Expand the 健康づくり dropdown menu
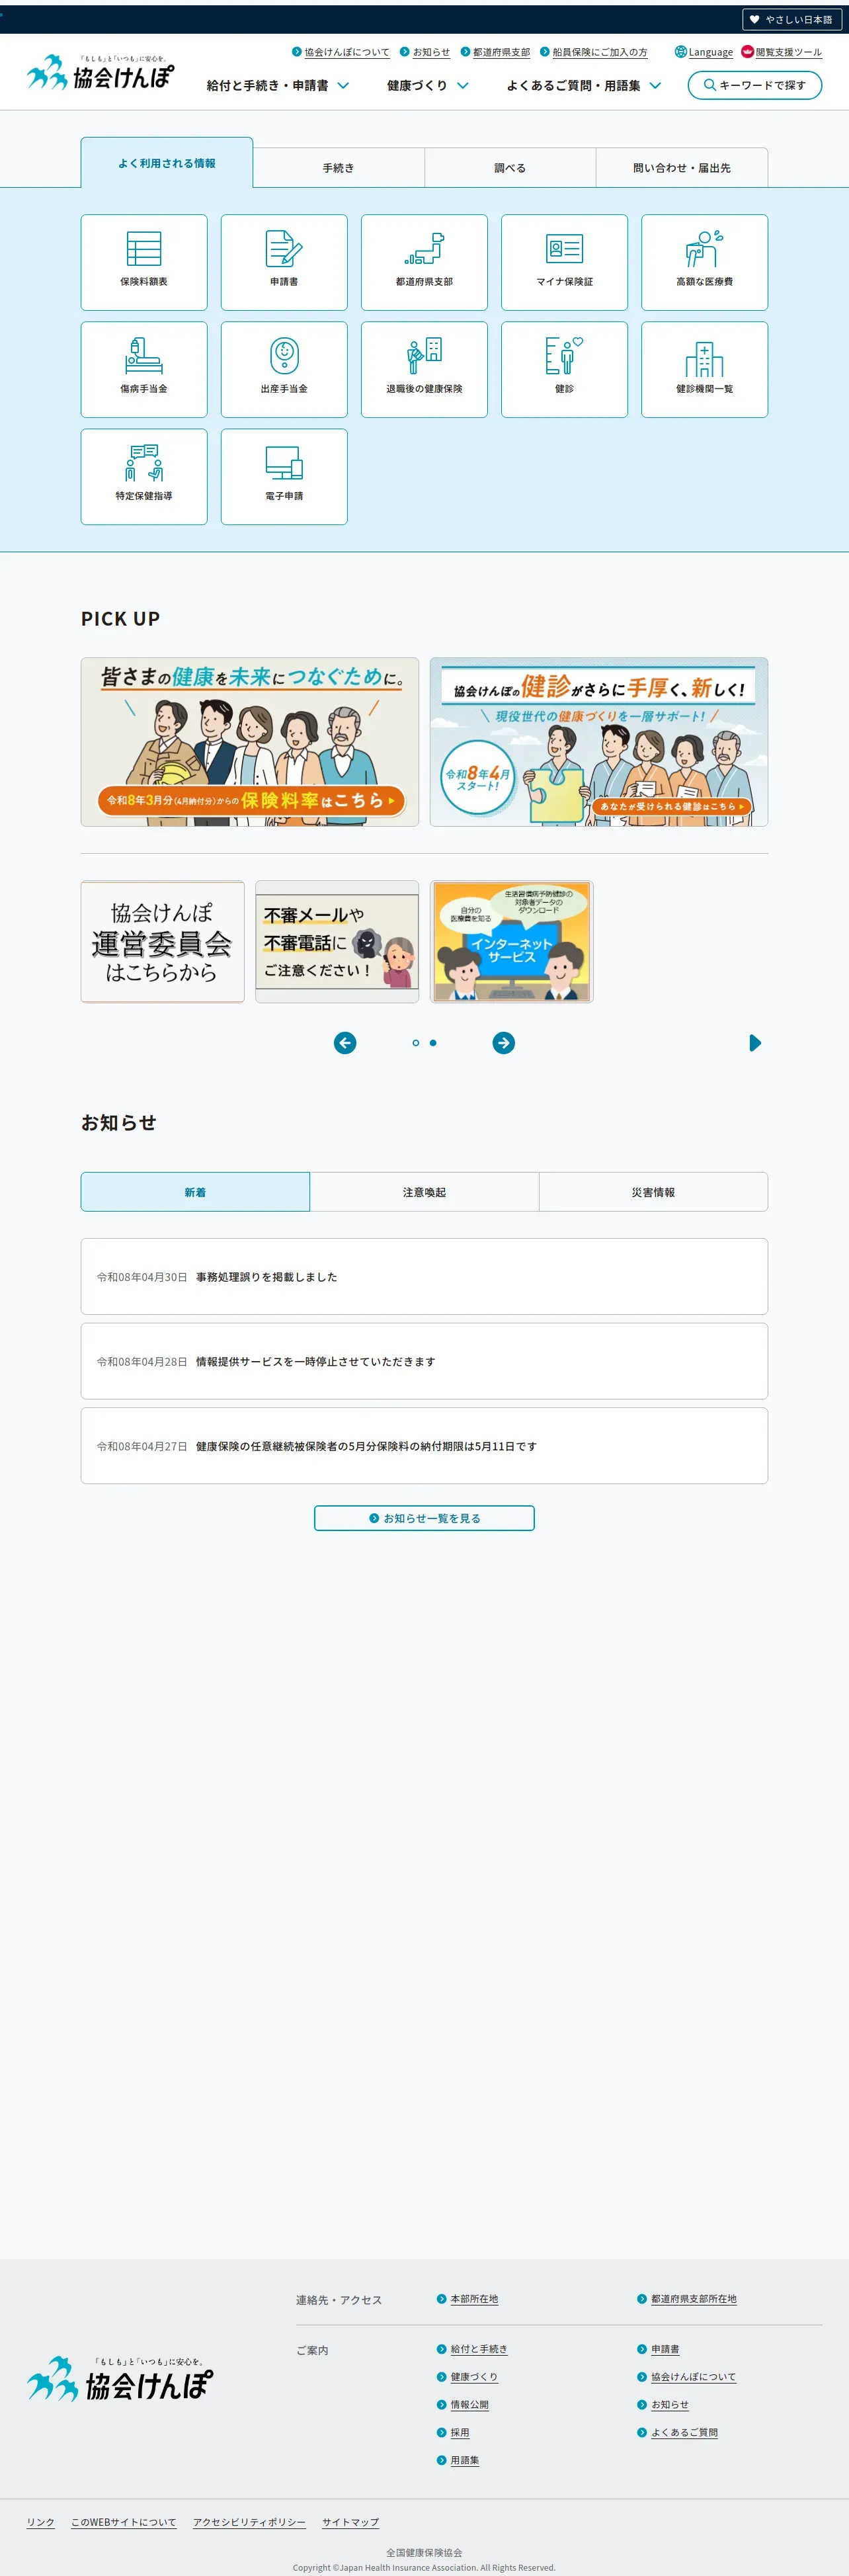This screenshot has width=849, height=2576. point(428,86)
